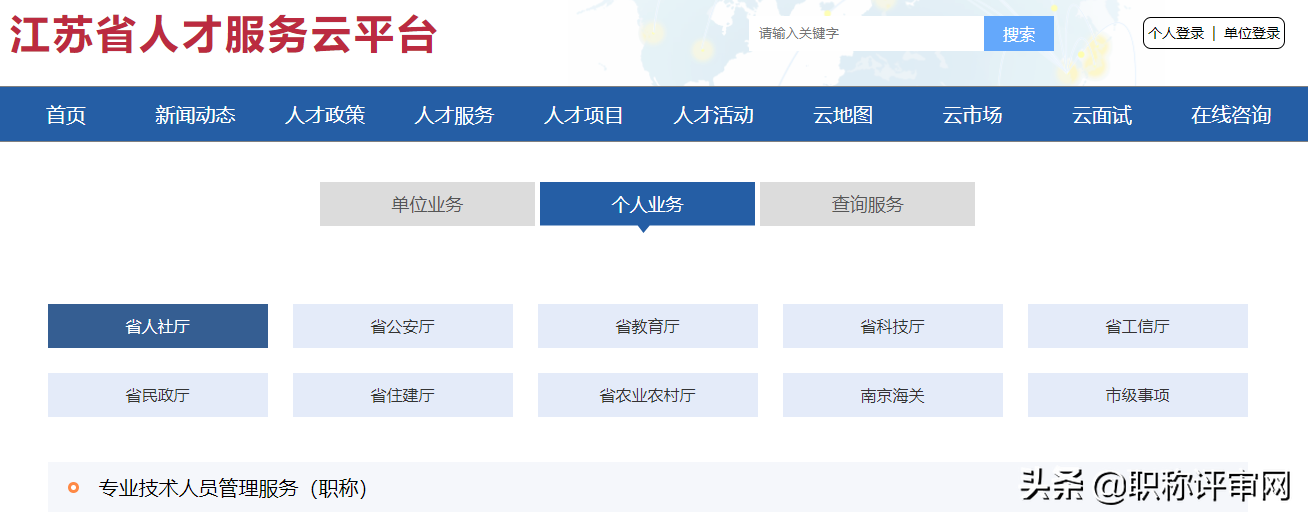Open 人才服务 menu item
The width and height of the screenshot is (1308, 518).
tap(454, 115)
